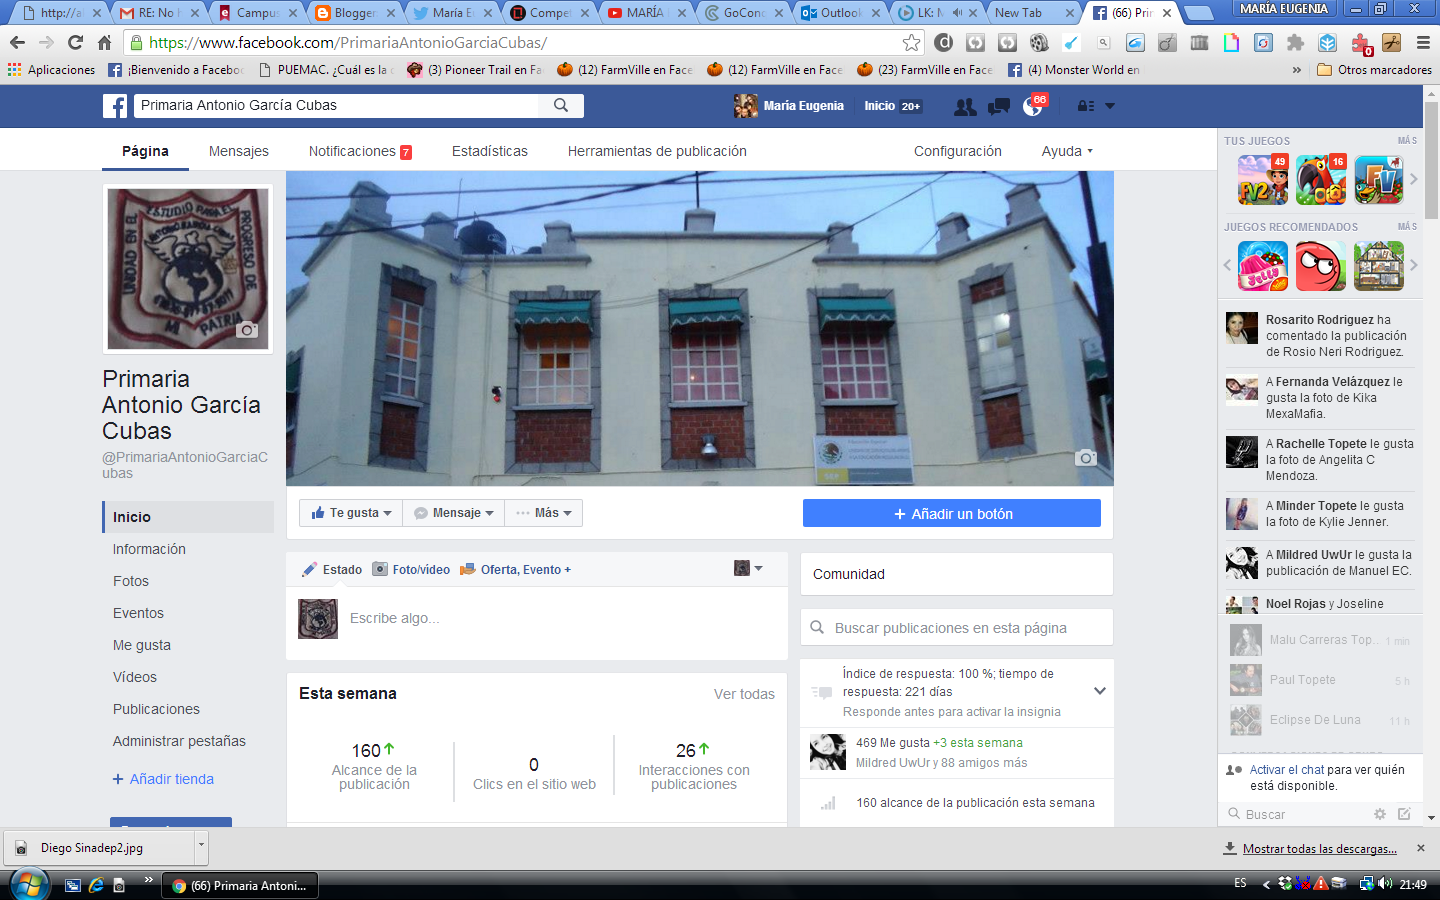Click the Ver todas link
This screenshot has width=1440, height=900.
[744, 694]
